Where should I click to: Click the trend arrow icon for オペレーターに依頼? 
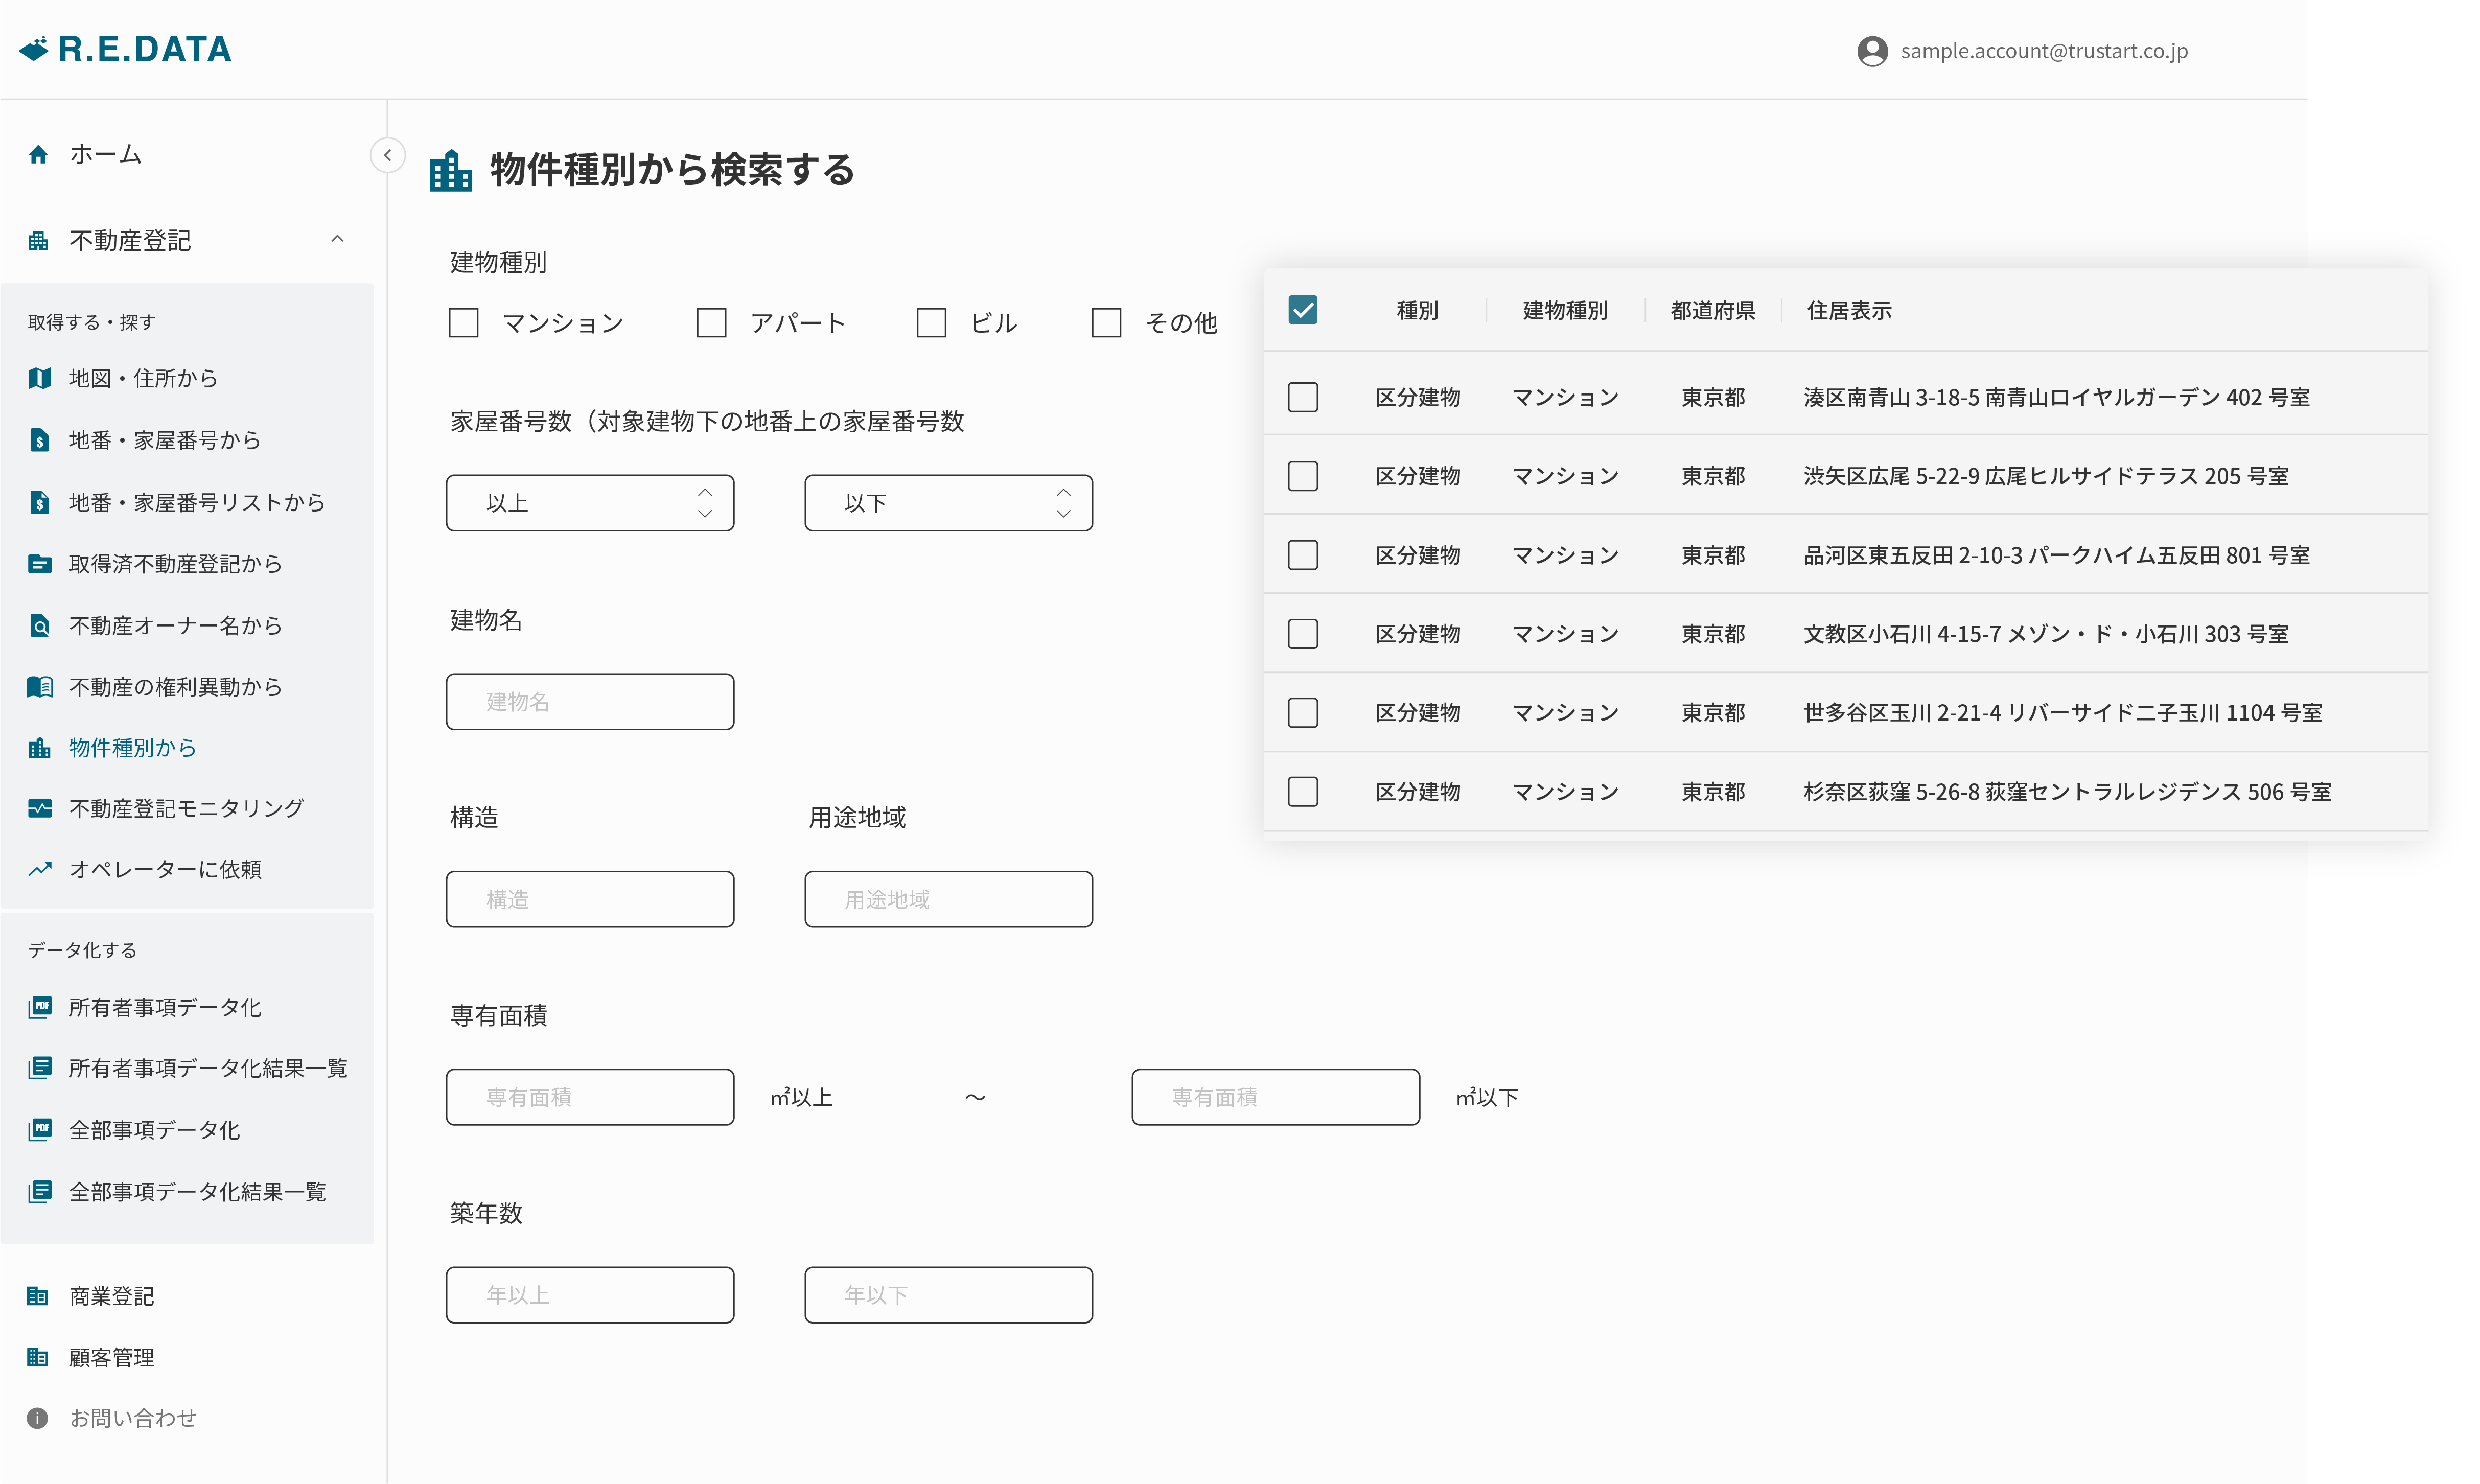click(x=39, y=869)
